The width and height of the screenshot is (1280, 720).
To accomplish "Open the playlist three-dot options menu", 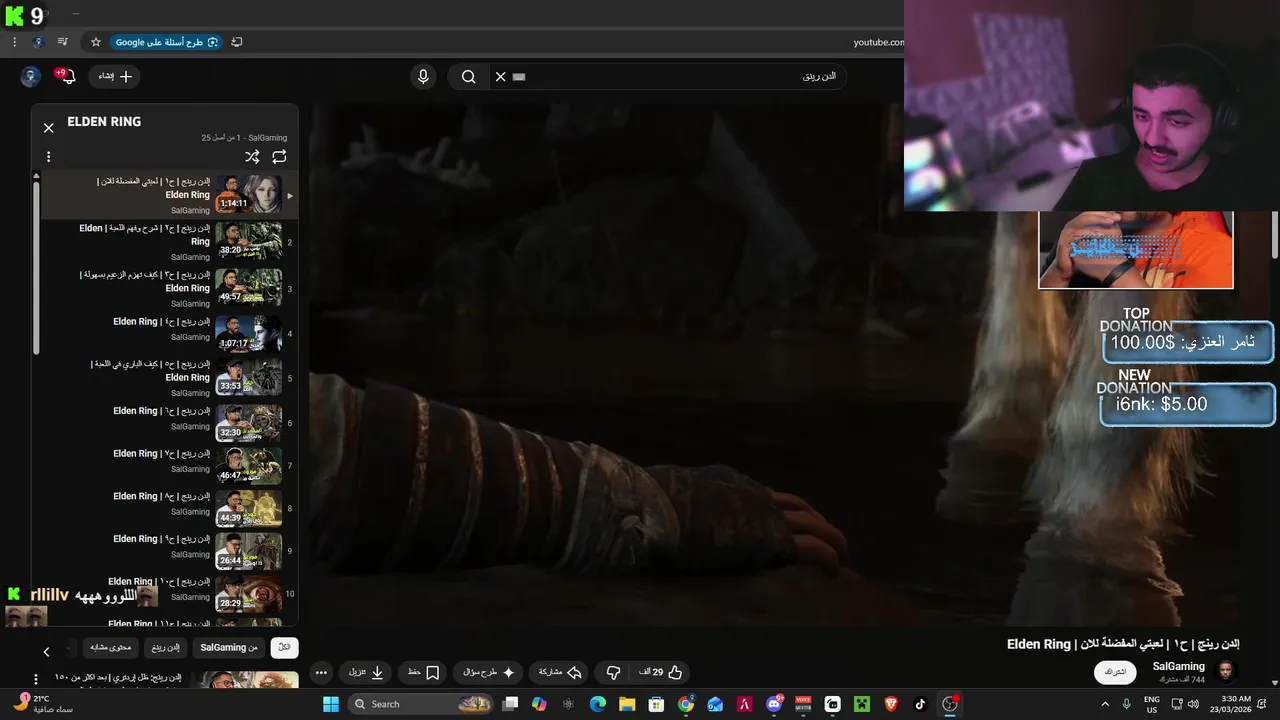I will point(48,157).
